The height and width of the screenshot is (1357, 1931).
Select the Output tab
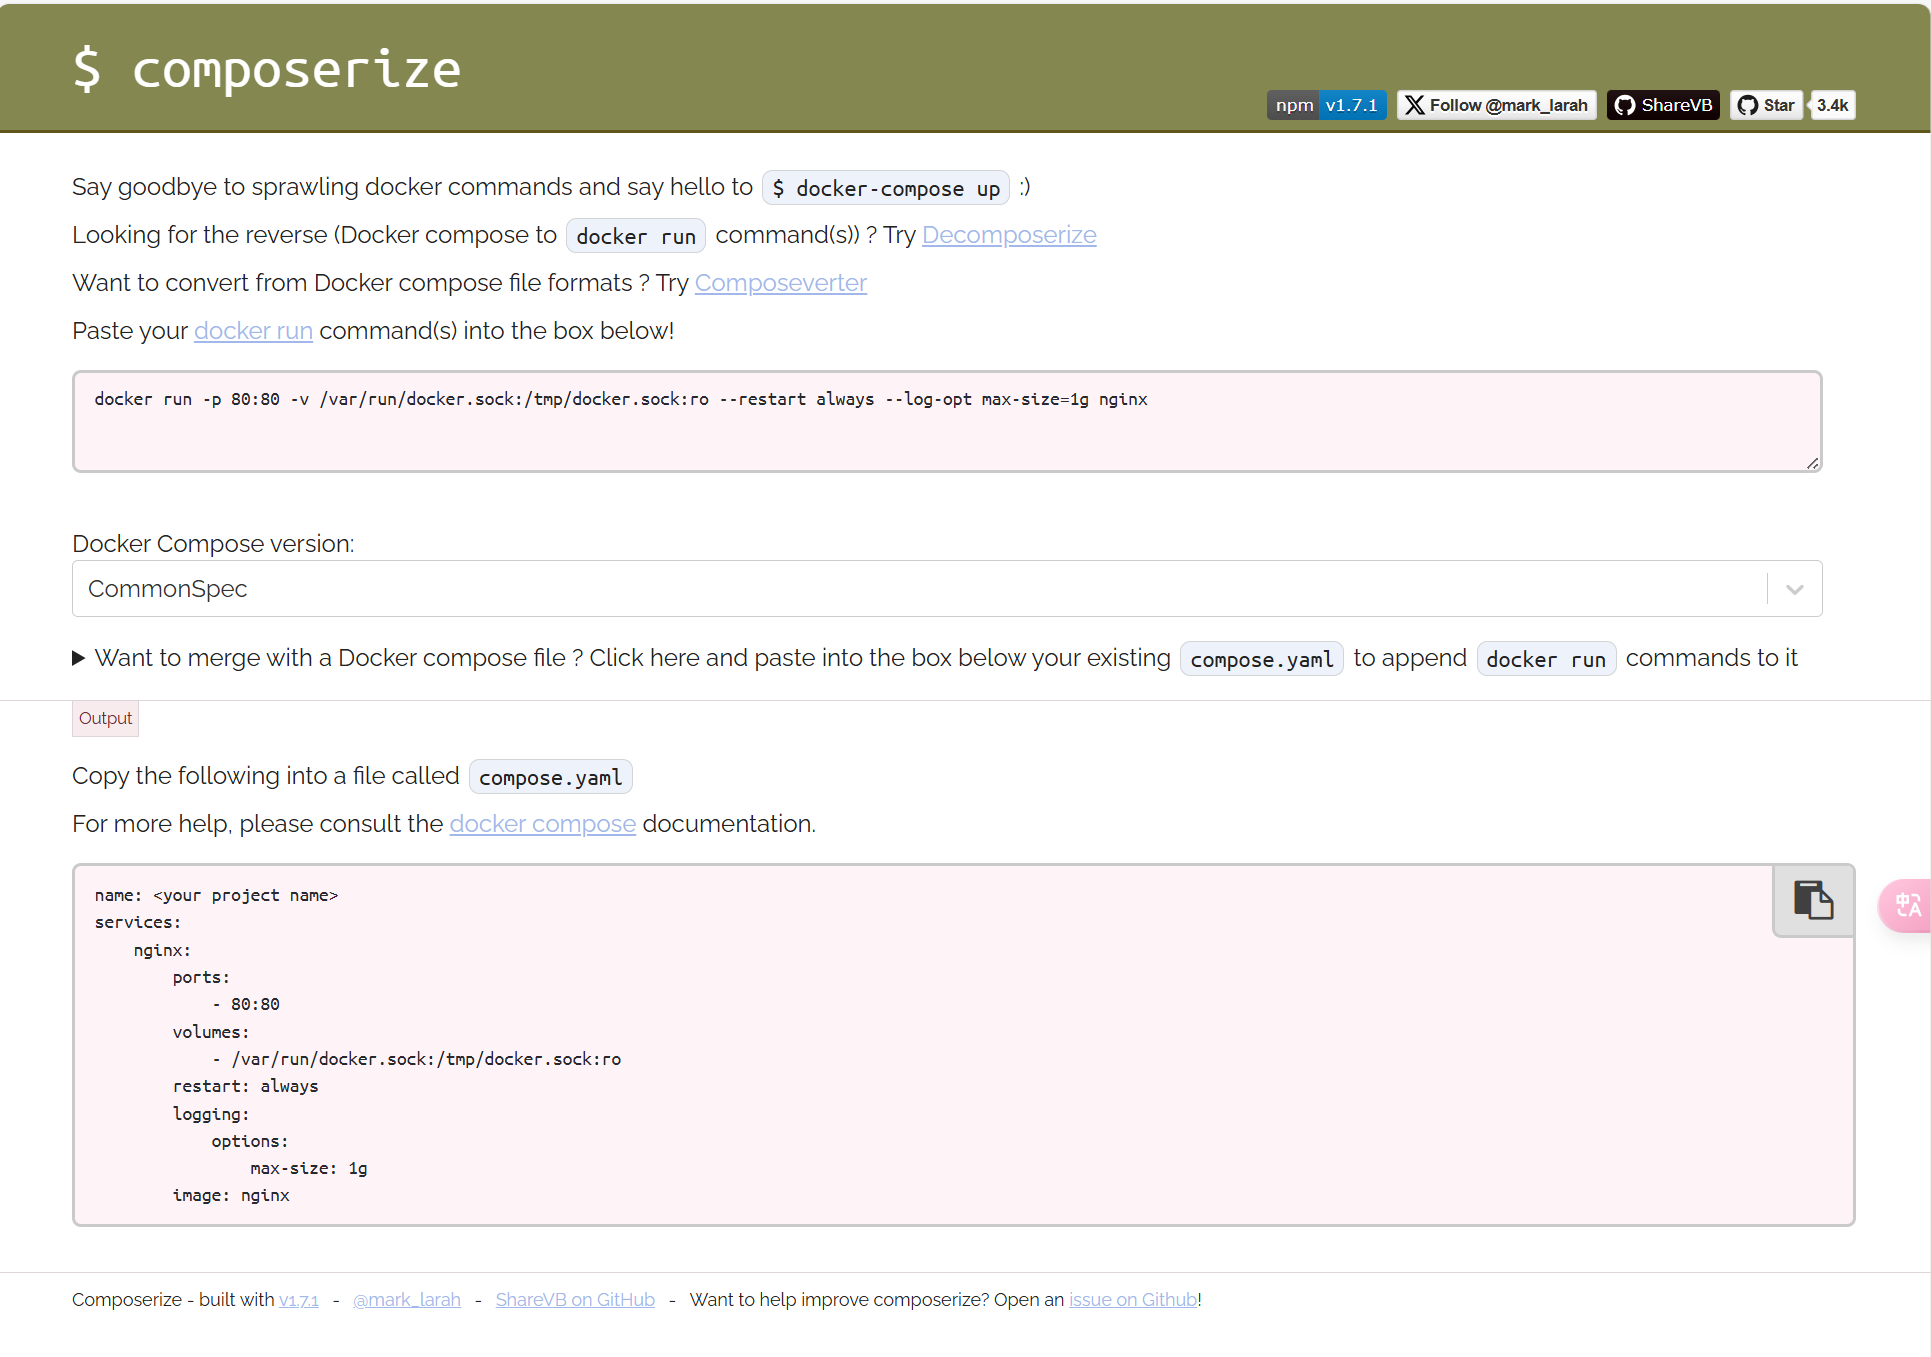click(x=105, y=718)
